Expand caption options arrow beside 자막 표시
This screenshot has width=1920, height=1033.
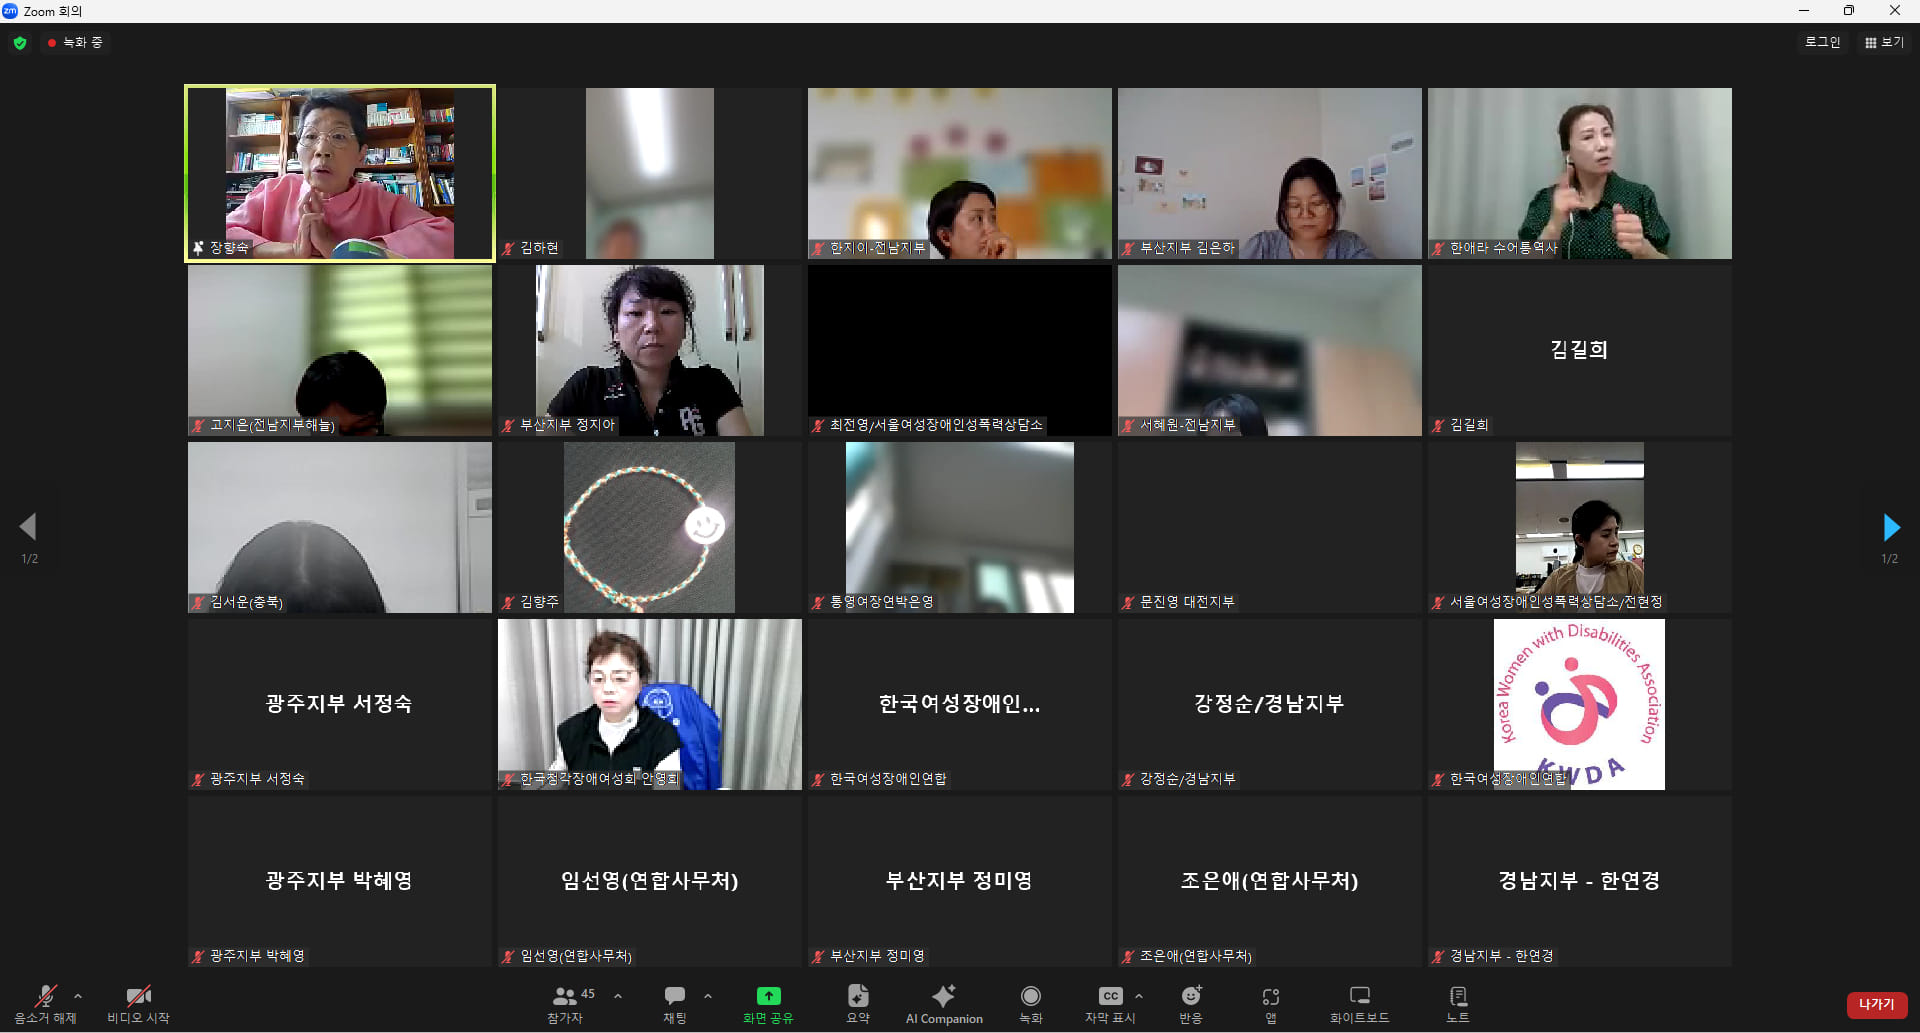coord(1139,996)
